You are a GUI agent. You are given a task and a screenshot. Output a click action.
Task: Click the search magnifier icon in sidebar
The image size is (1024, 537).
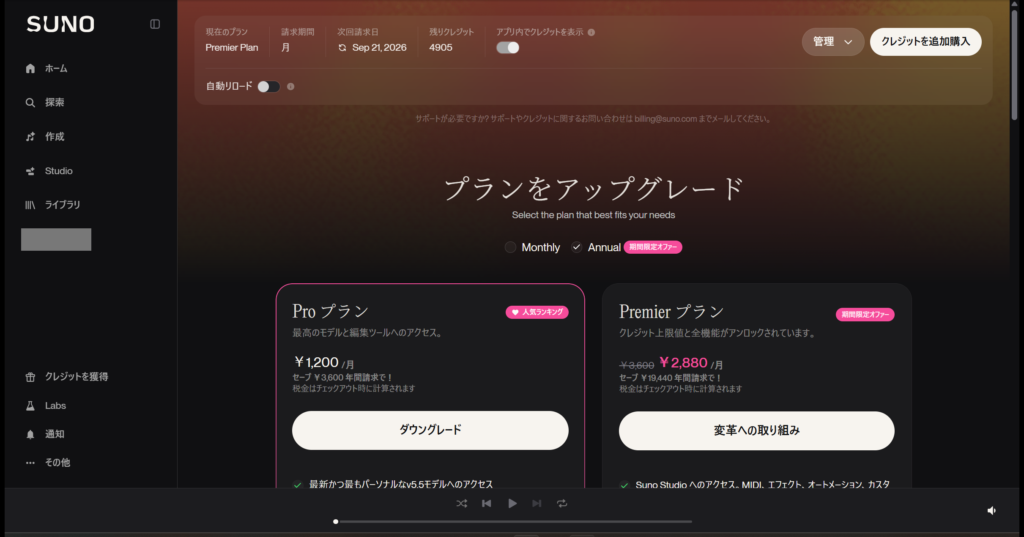30,103
